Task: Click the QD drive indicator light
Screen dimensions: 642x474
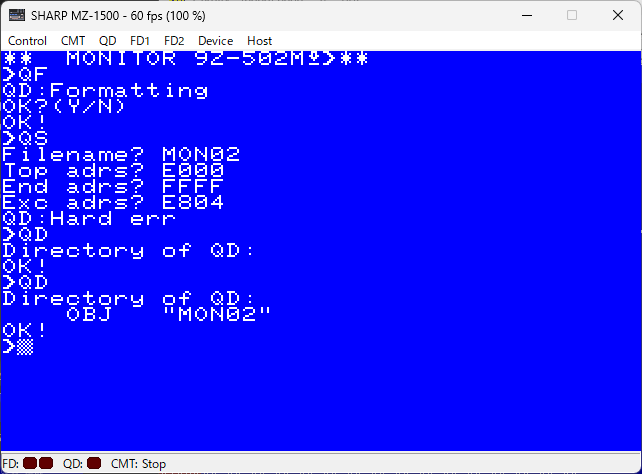Action: coord(94,463)
